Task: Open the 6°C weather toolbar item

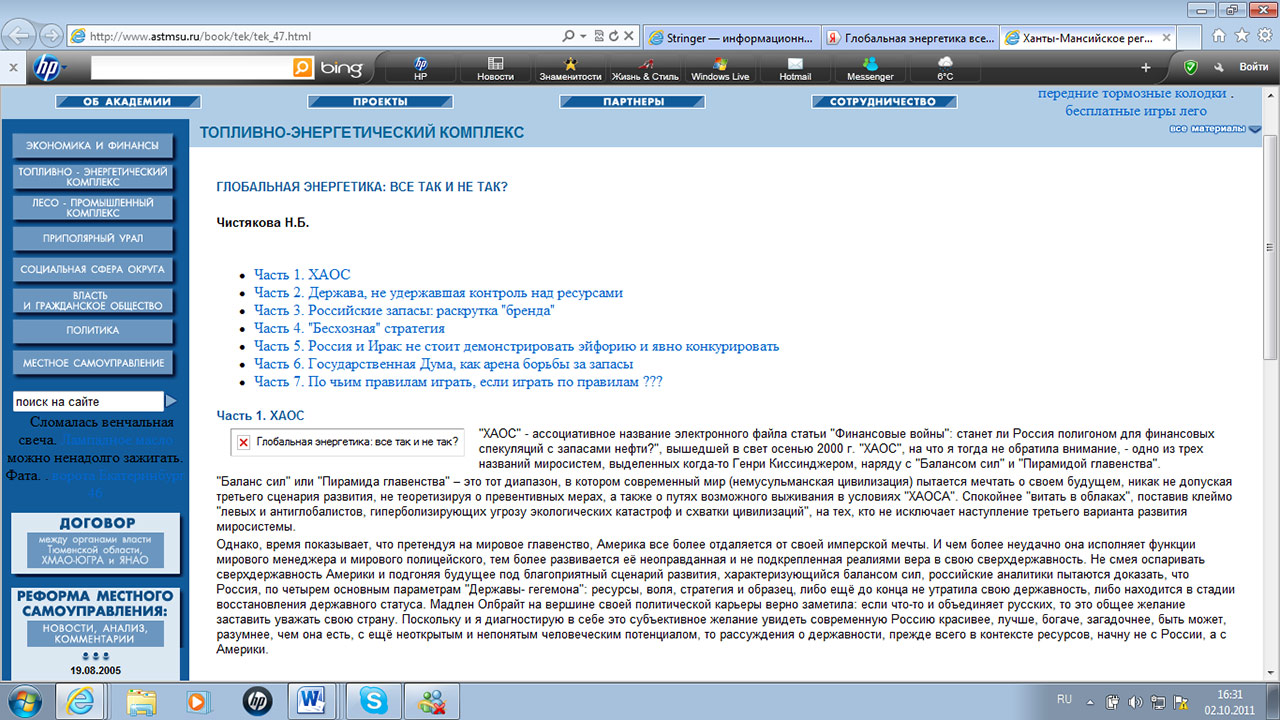Action: point(945,68)
